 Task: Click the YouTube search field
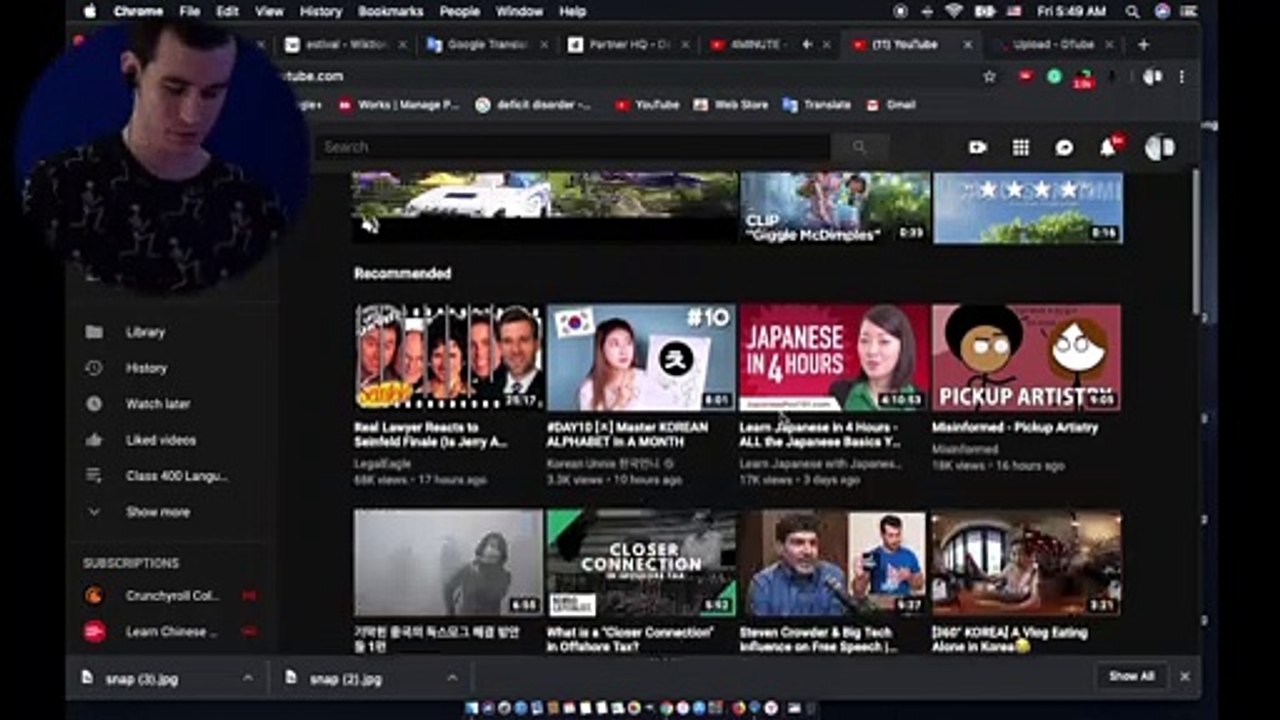click(x=574, y=147)
